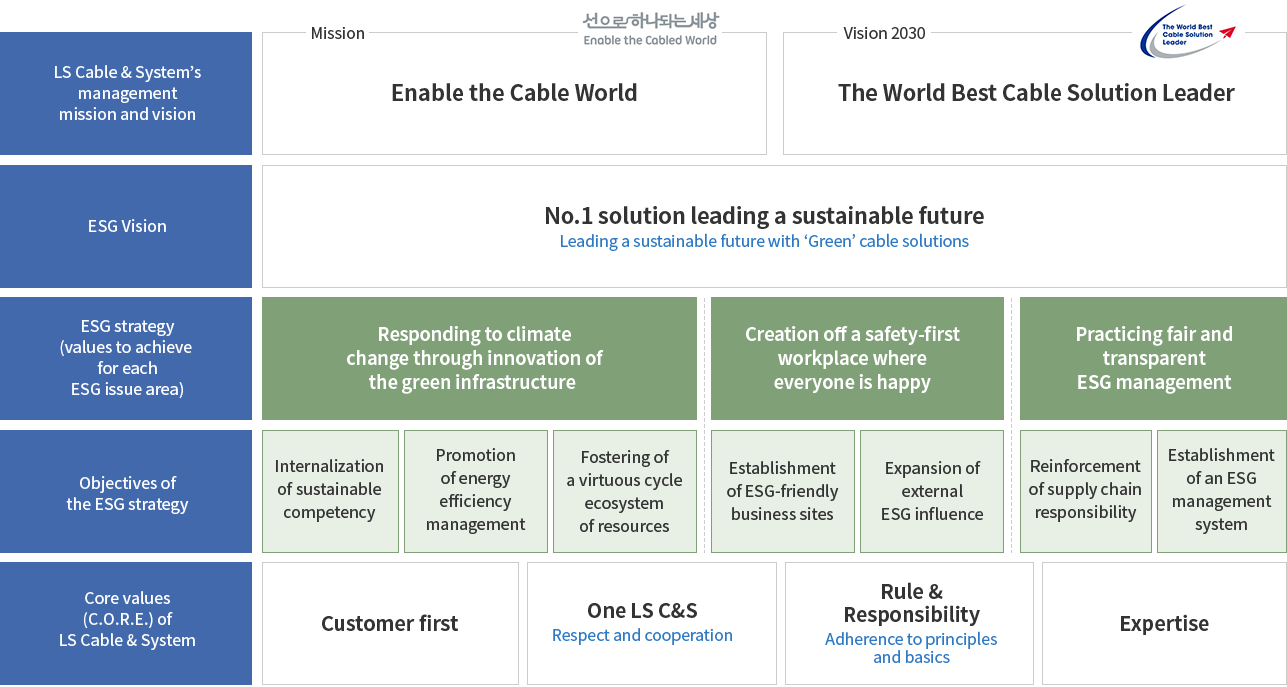The image size is (1287, 687).
Task: Click the Enable the Cabled World logo
Action: pyautogui.click(x=650, y=29)
